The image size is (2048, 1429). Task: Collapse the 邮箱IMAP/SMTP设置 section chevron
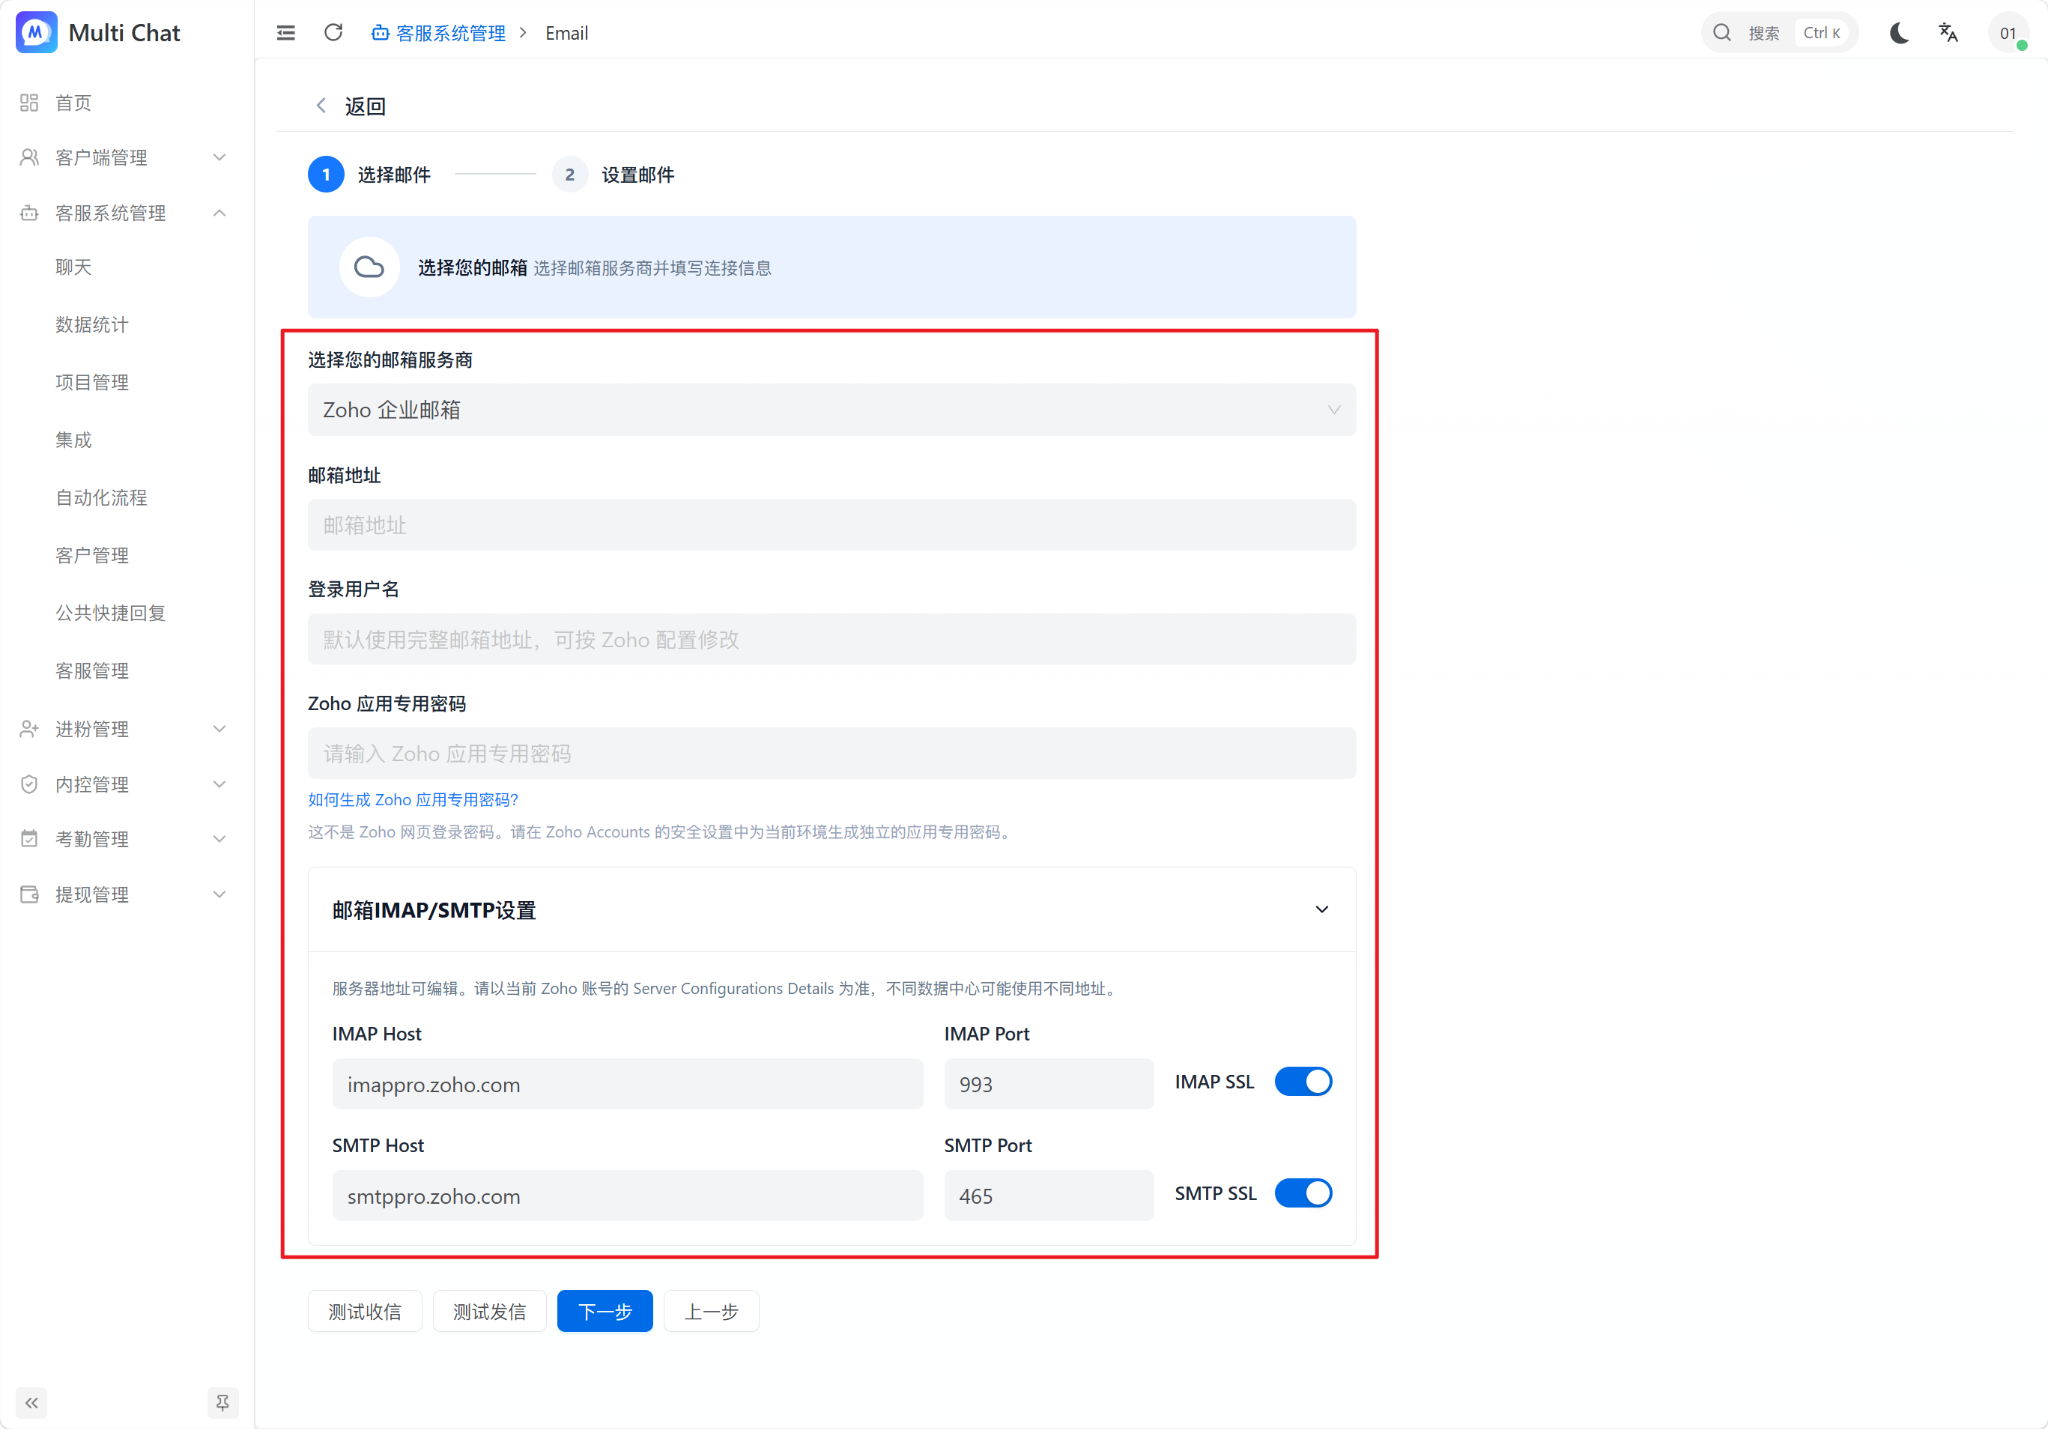(x=1322, y=910)
